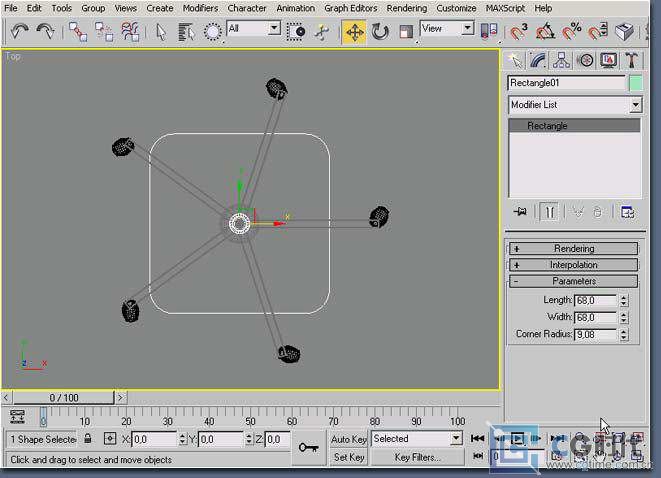Toggle the Selection Lock padlock
Screen dimensions: 661x478
88,439
